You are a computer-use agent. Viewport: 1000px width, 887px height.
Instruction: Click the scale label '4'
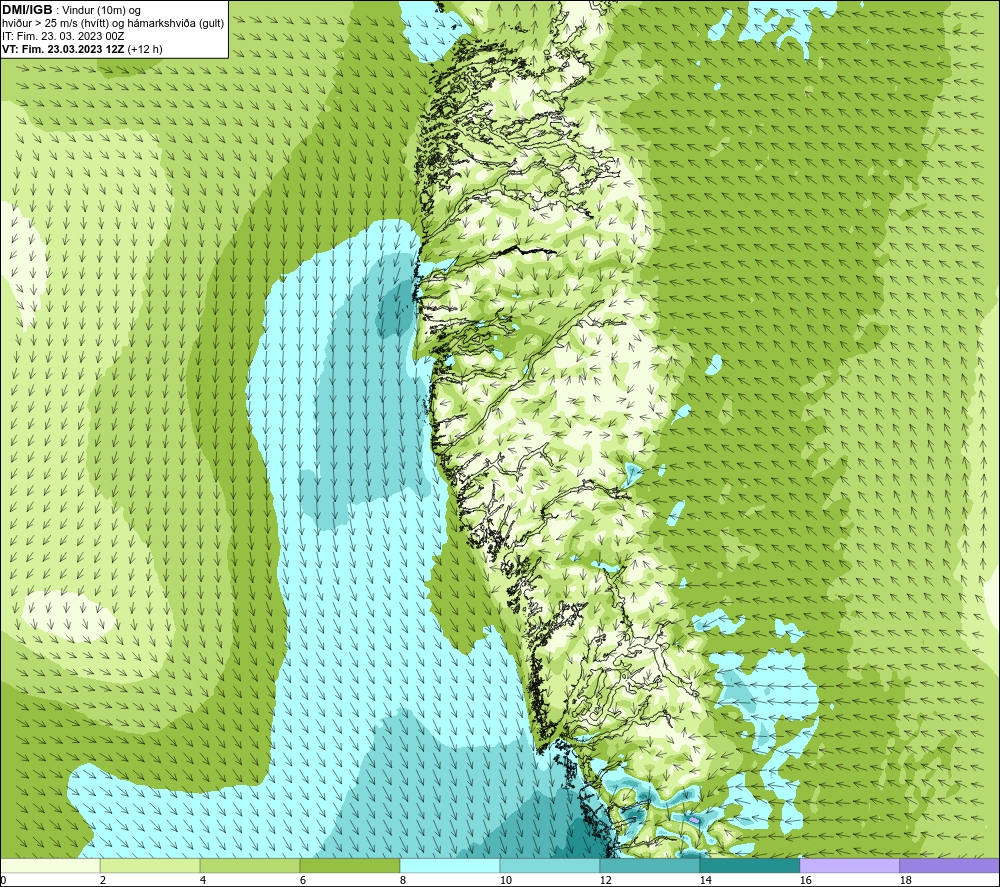coord(203,881)
